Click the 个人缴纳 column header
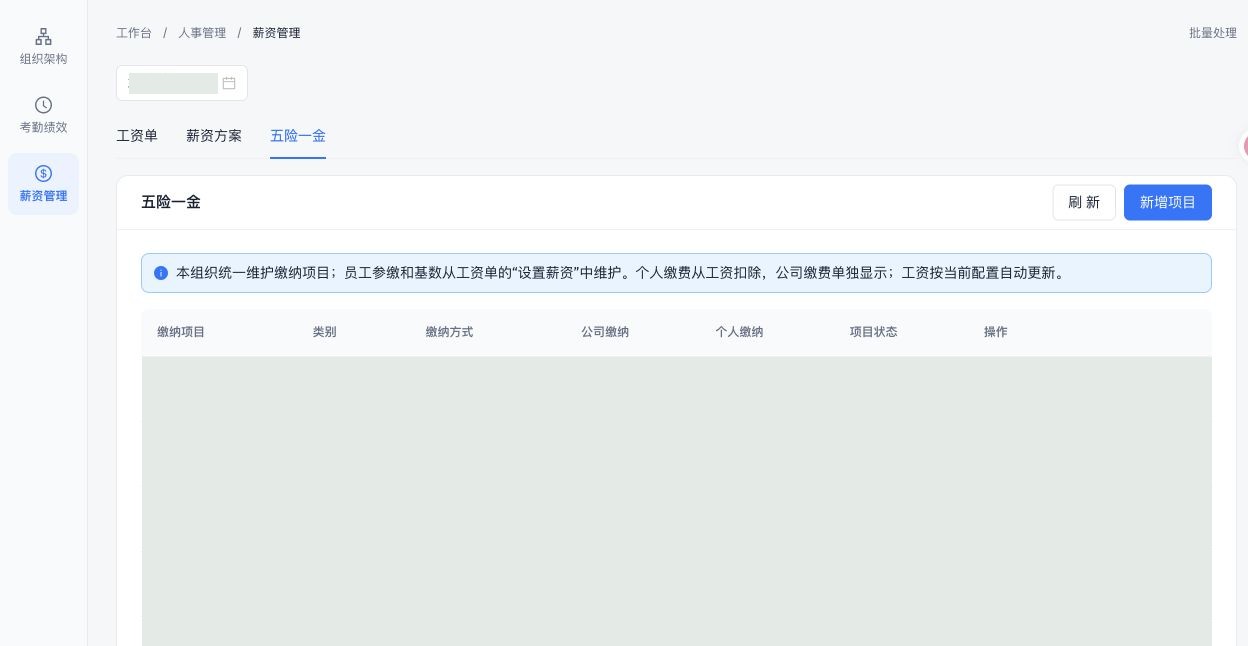Viewport: 1248px width, 646px height. click(x=739, y=332)
